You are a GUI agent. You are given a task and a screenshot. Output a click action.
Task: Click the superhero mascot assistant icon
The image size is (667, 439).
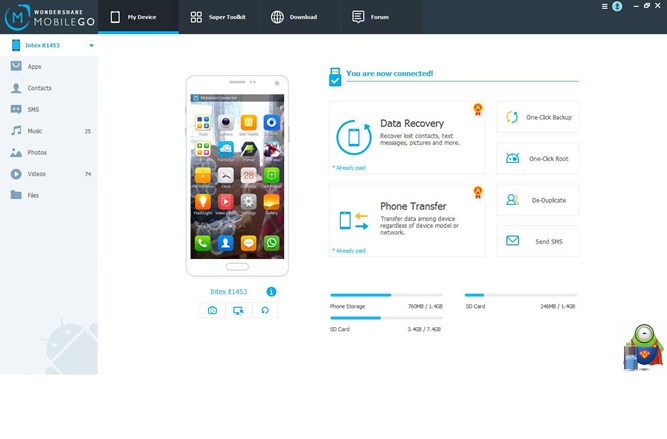tap(644, 347)
